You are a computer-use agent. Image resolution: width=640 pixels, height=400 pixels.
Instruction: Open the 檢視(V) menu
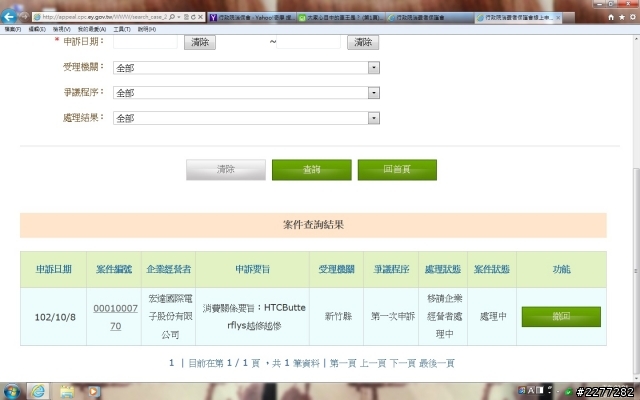[x=61, y=29]
